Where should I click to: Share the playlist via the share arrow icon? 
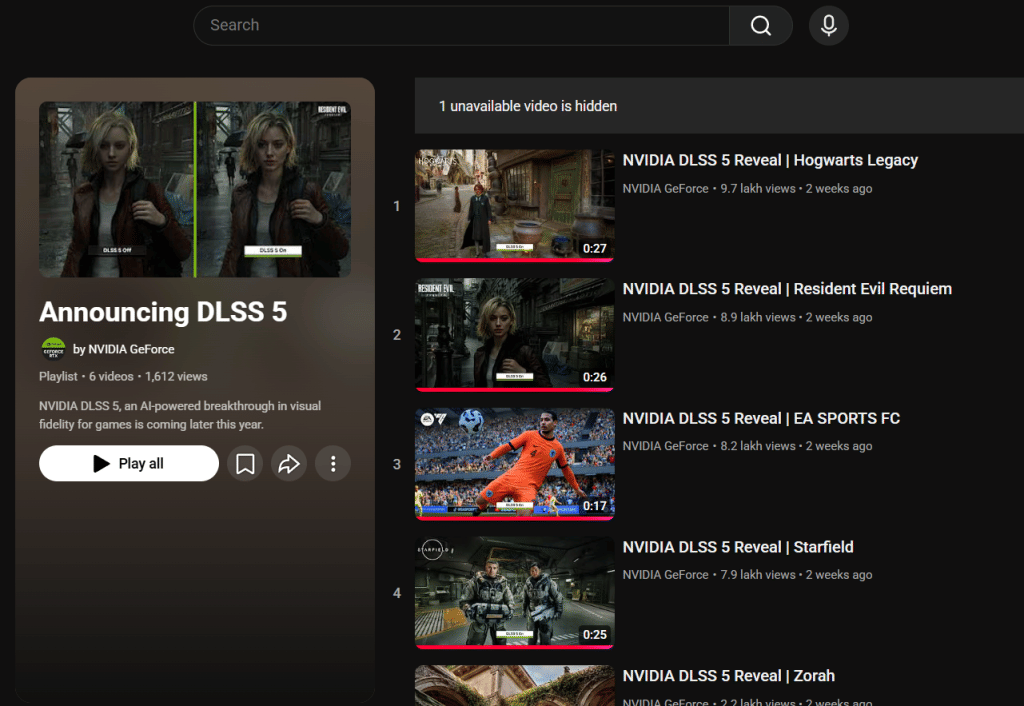tap(289, 463)
